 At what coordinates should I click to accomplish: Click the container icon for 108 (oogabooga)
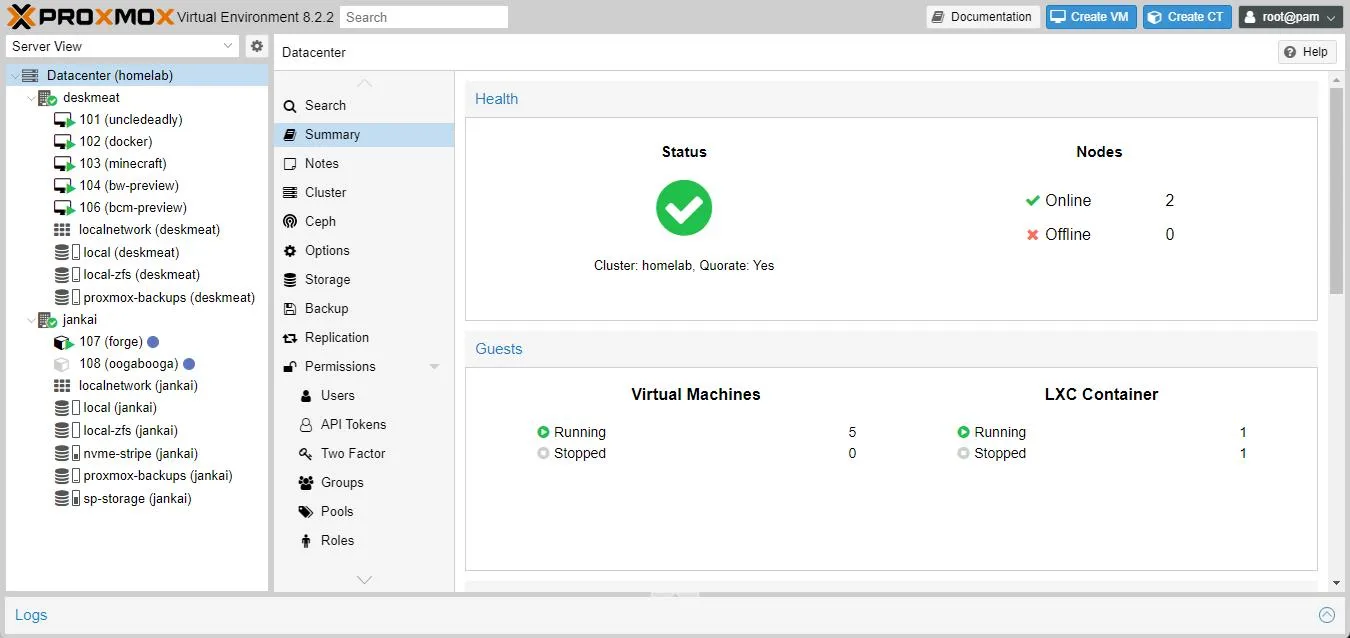[x=62, y=364]
